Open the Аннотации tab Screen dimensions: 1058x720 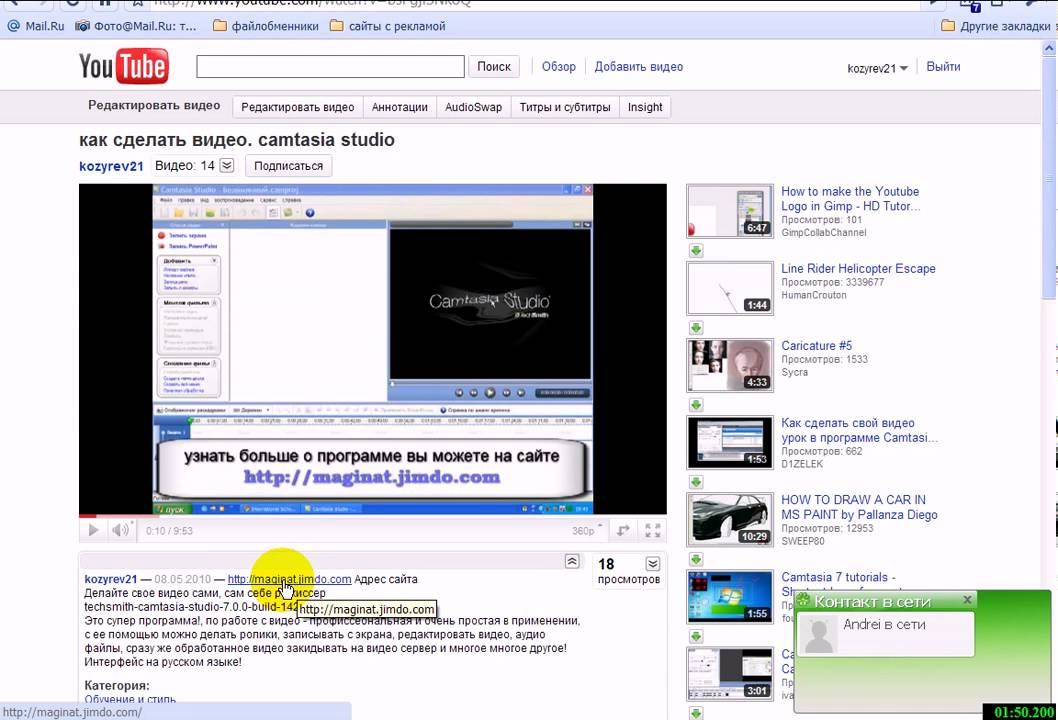(x=399, y=107)
